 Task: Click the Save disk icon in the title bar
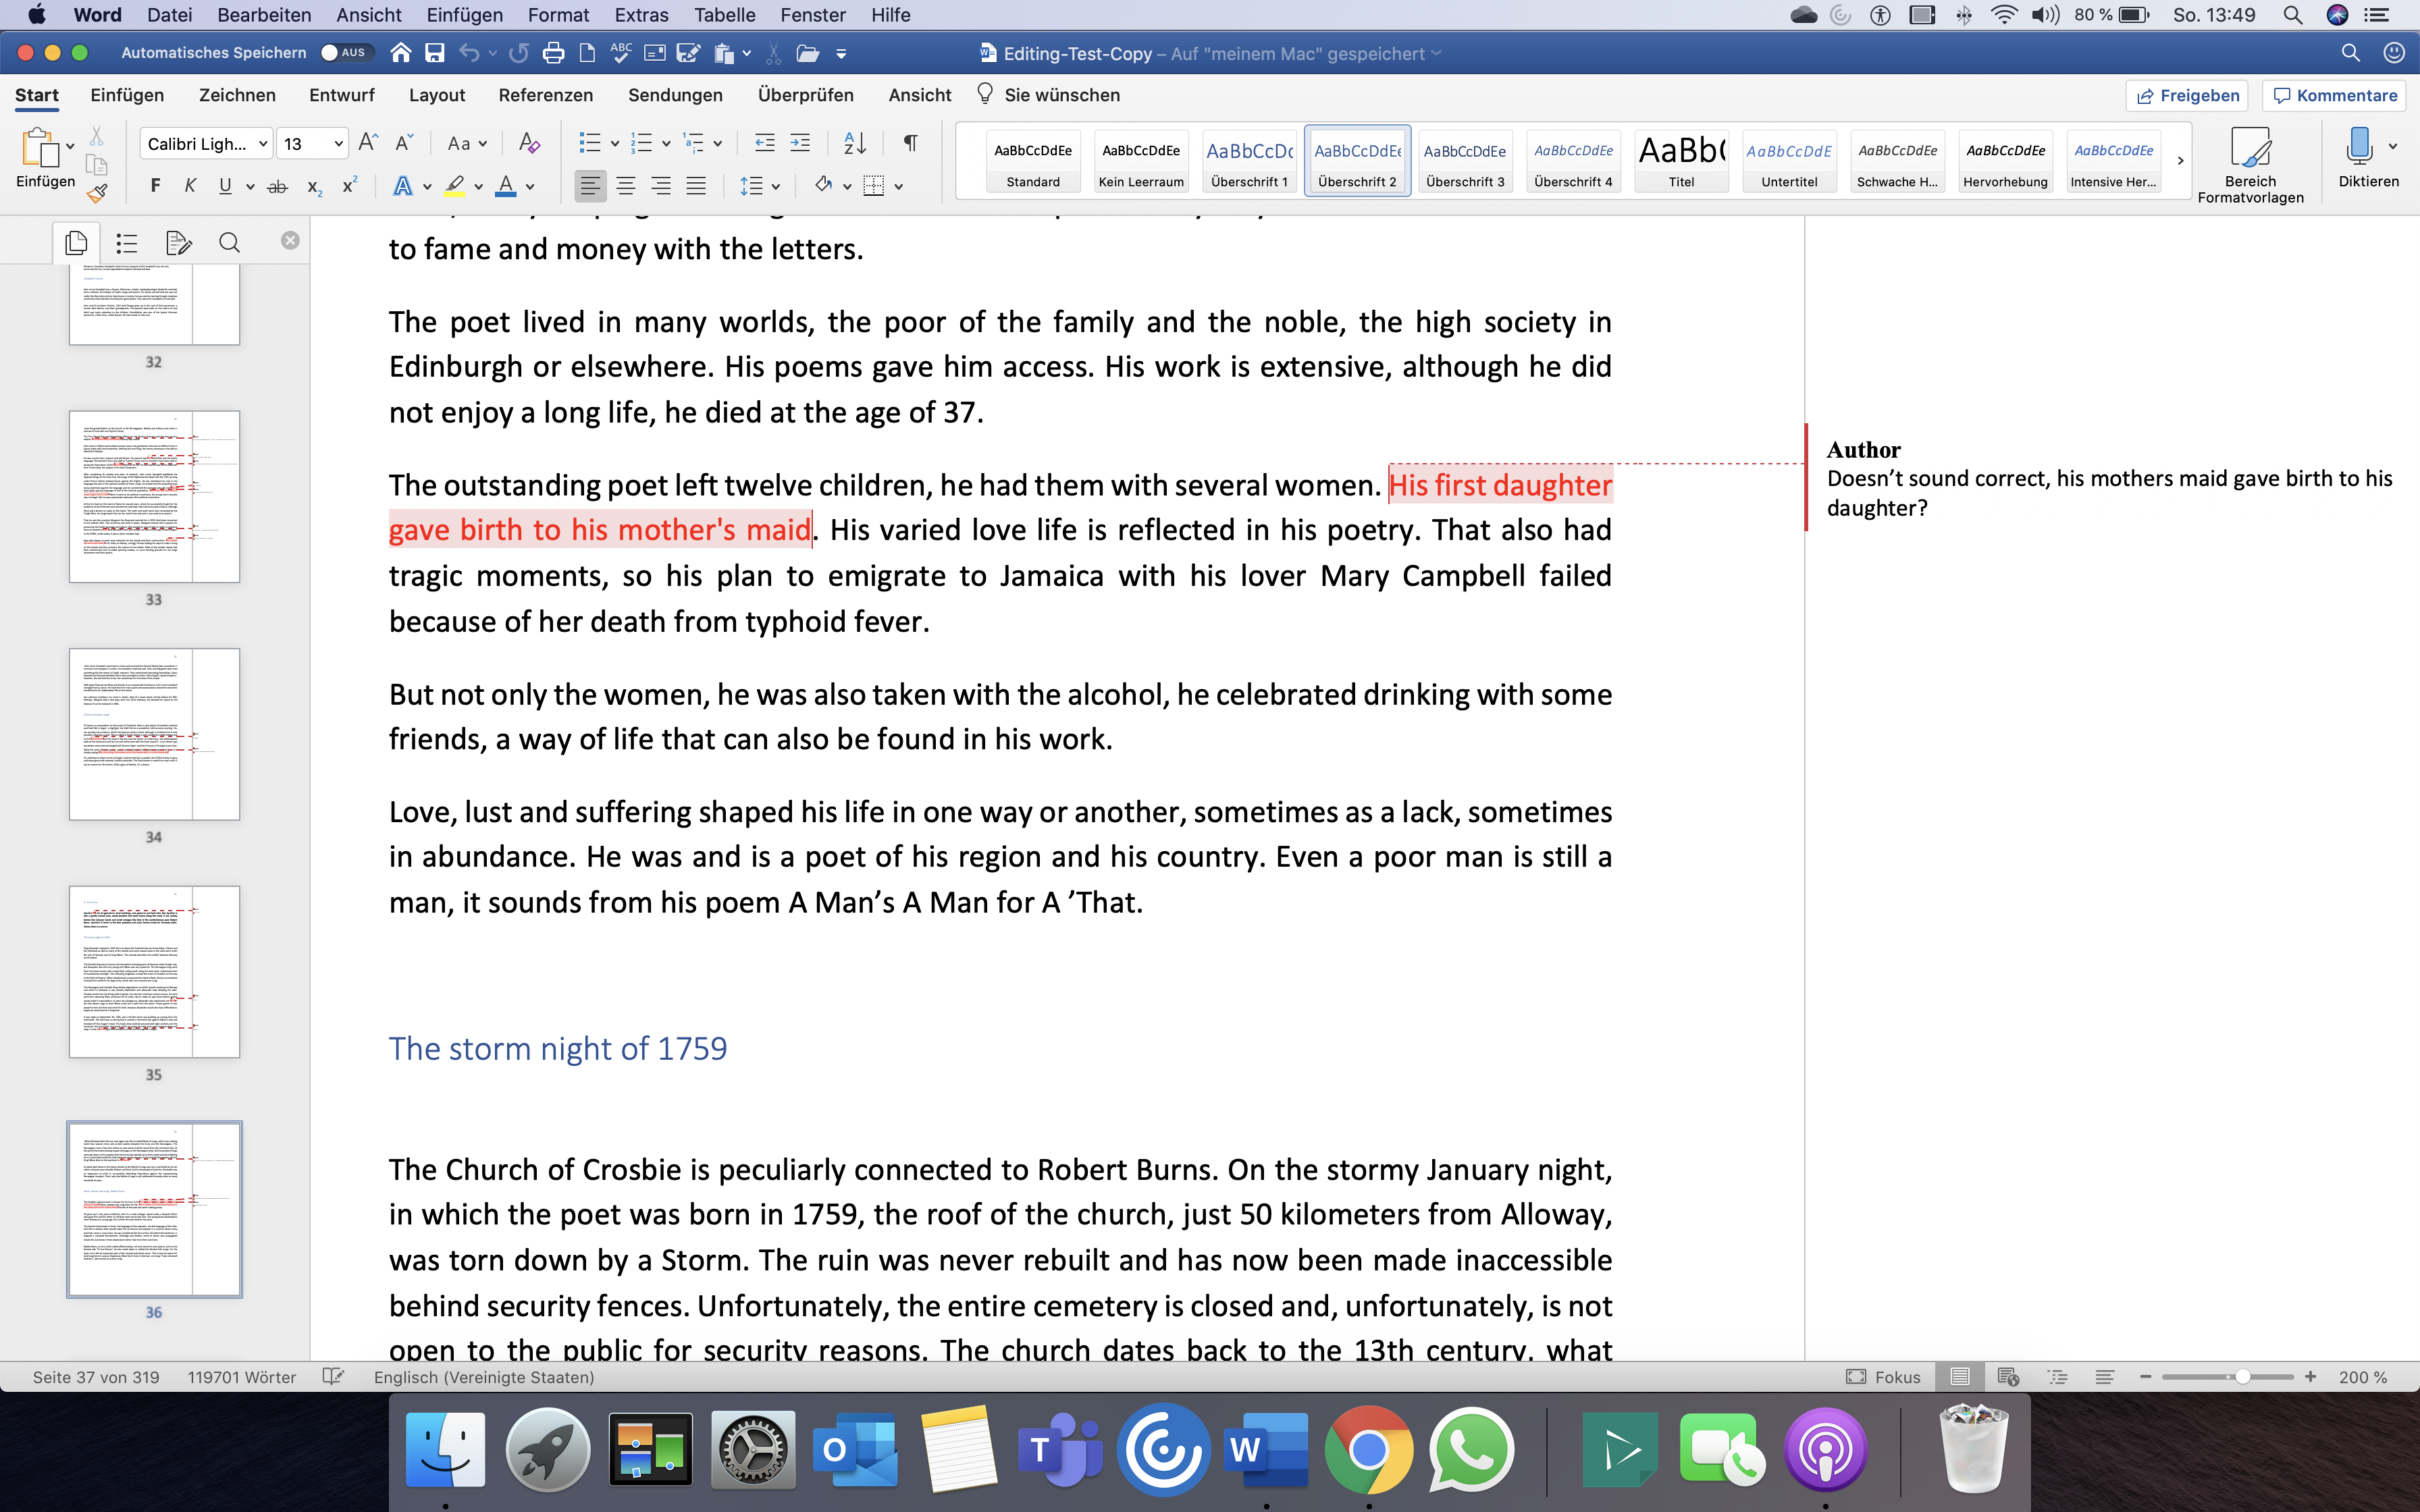click(x=435, y=53)
